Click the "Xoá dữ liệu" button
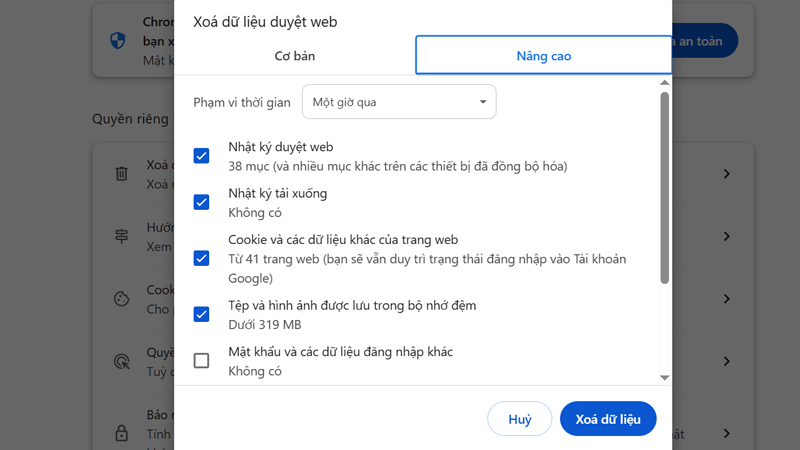Screen dimensions: 800x450 [x=608, y=419]
